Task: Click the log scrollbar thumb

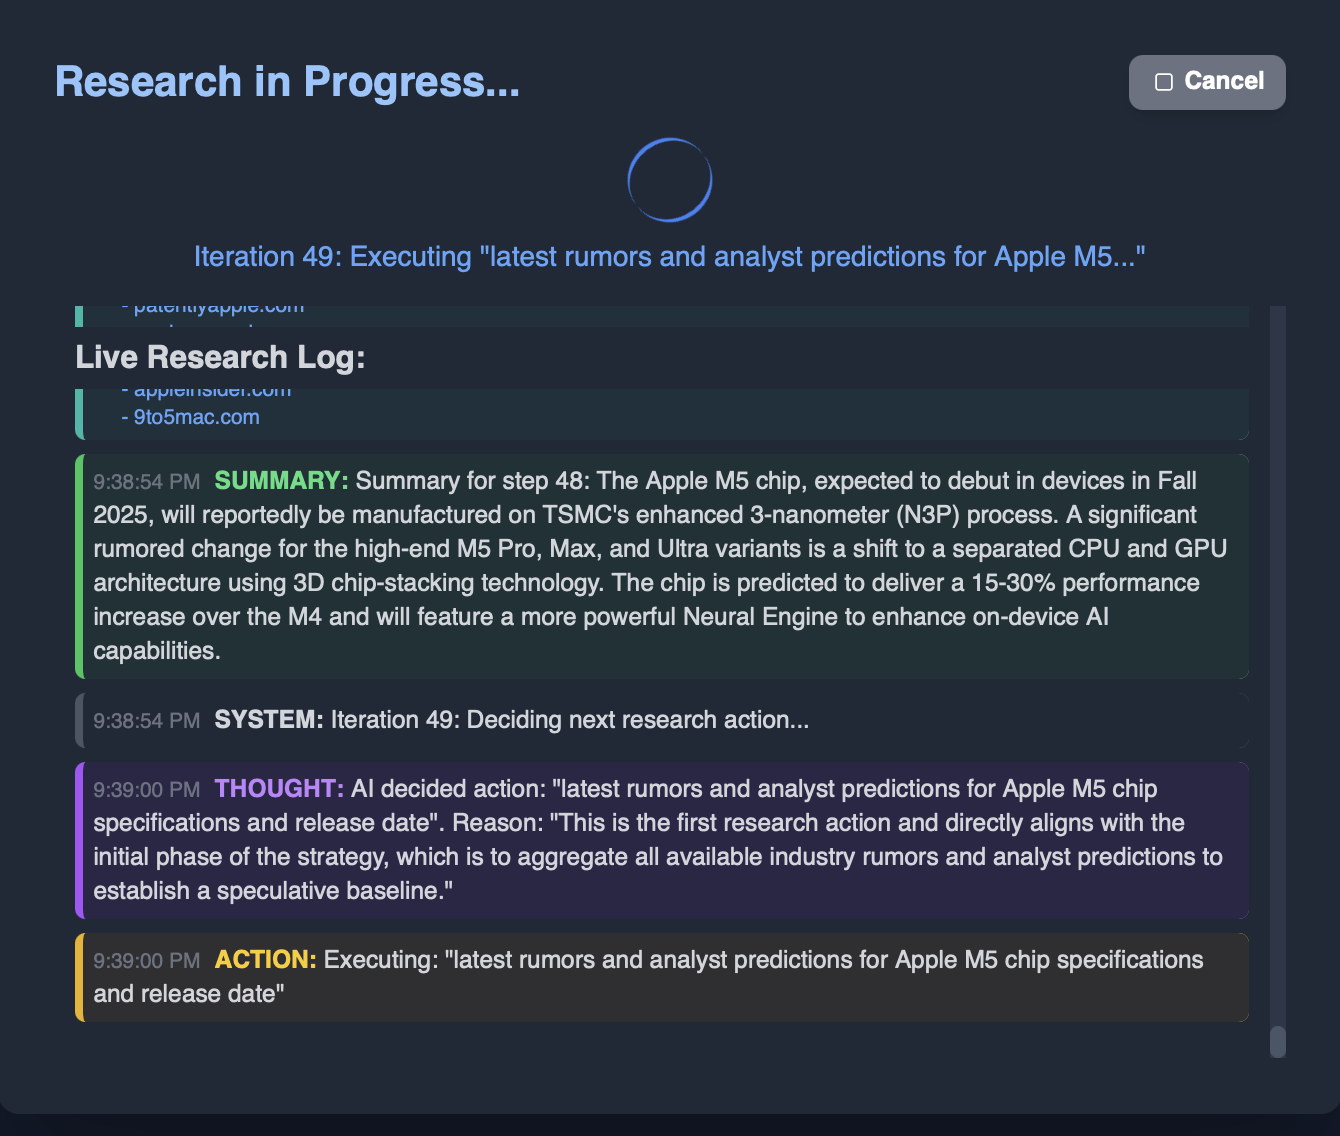Action: (x=1277, y=1041)
